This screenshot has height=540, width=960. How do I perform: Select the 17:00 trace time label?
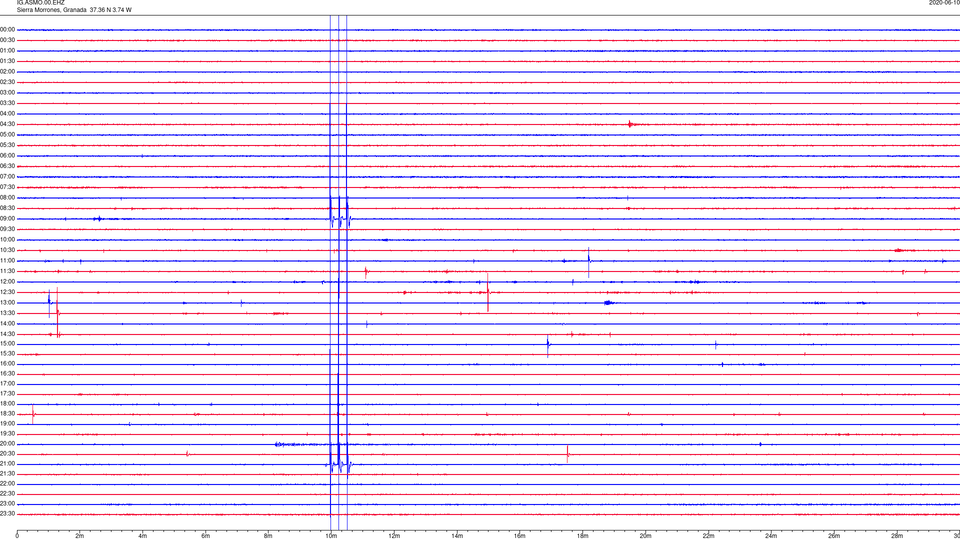8,384
